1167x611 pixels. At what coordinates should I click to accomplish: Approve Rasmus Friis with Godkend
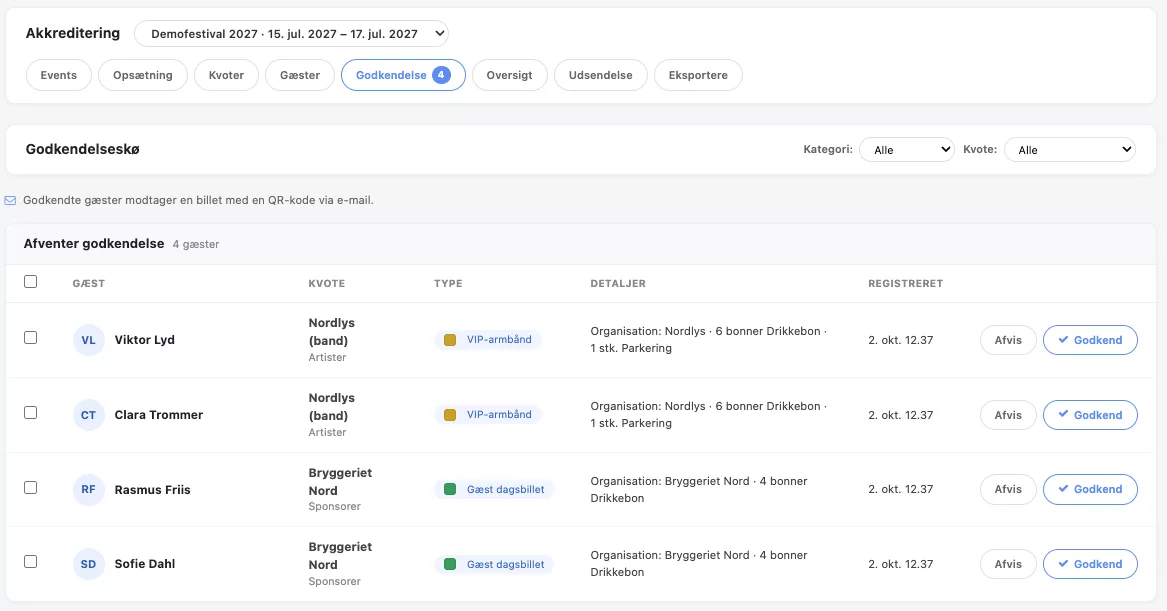coord(1090,490)
